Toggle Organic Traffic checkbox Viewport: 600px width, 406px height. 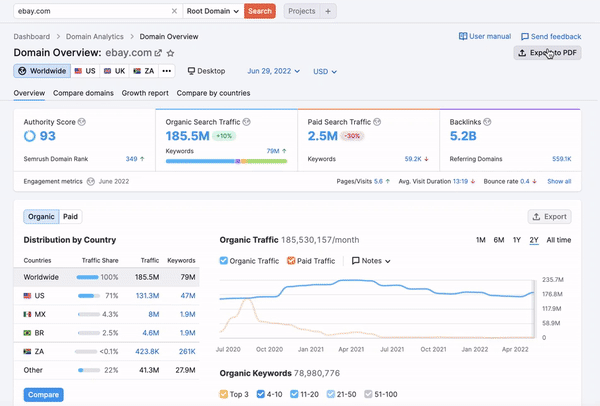[224, 261]
